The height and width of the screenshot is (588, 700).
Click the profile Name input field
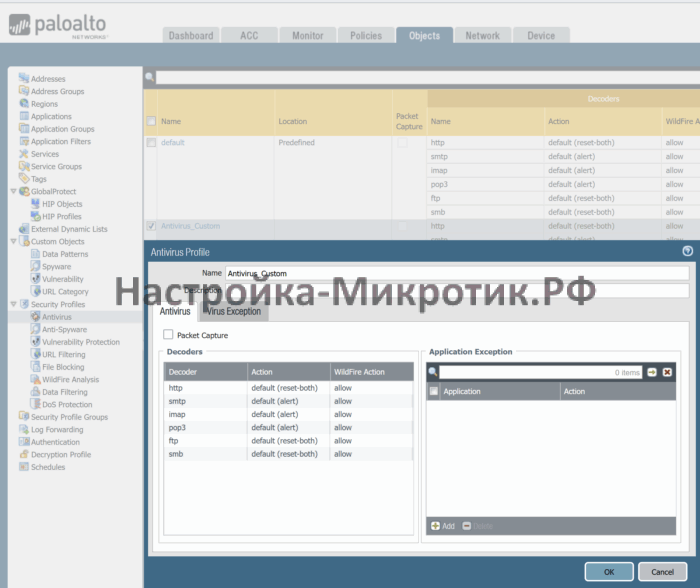457,273
